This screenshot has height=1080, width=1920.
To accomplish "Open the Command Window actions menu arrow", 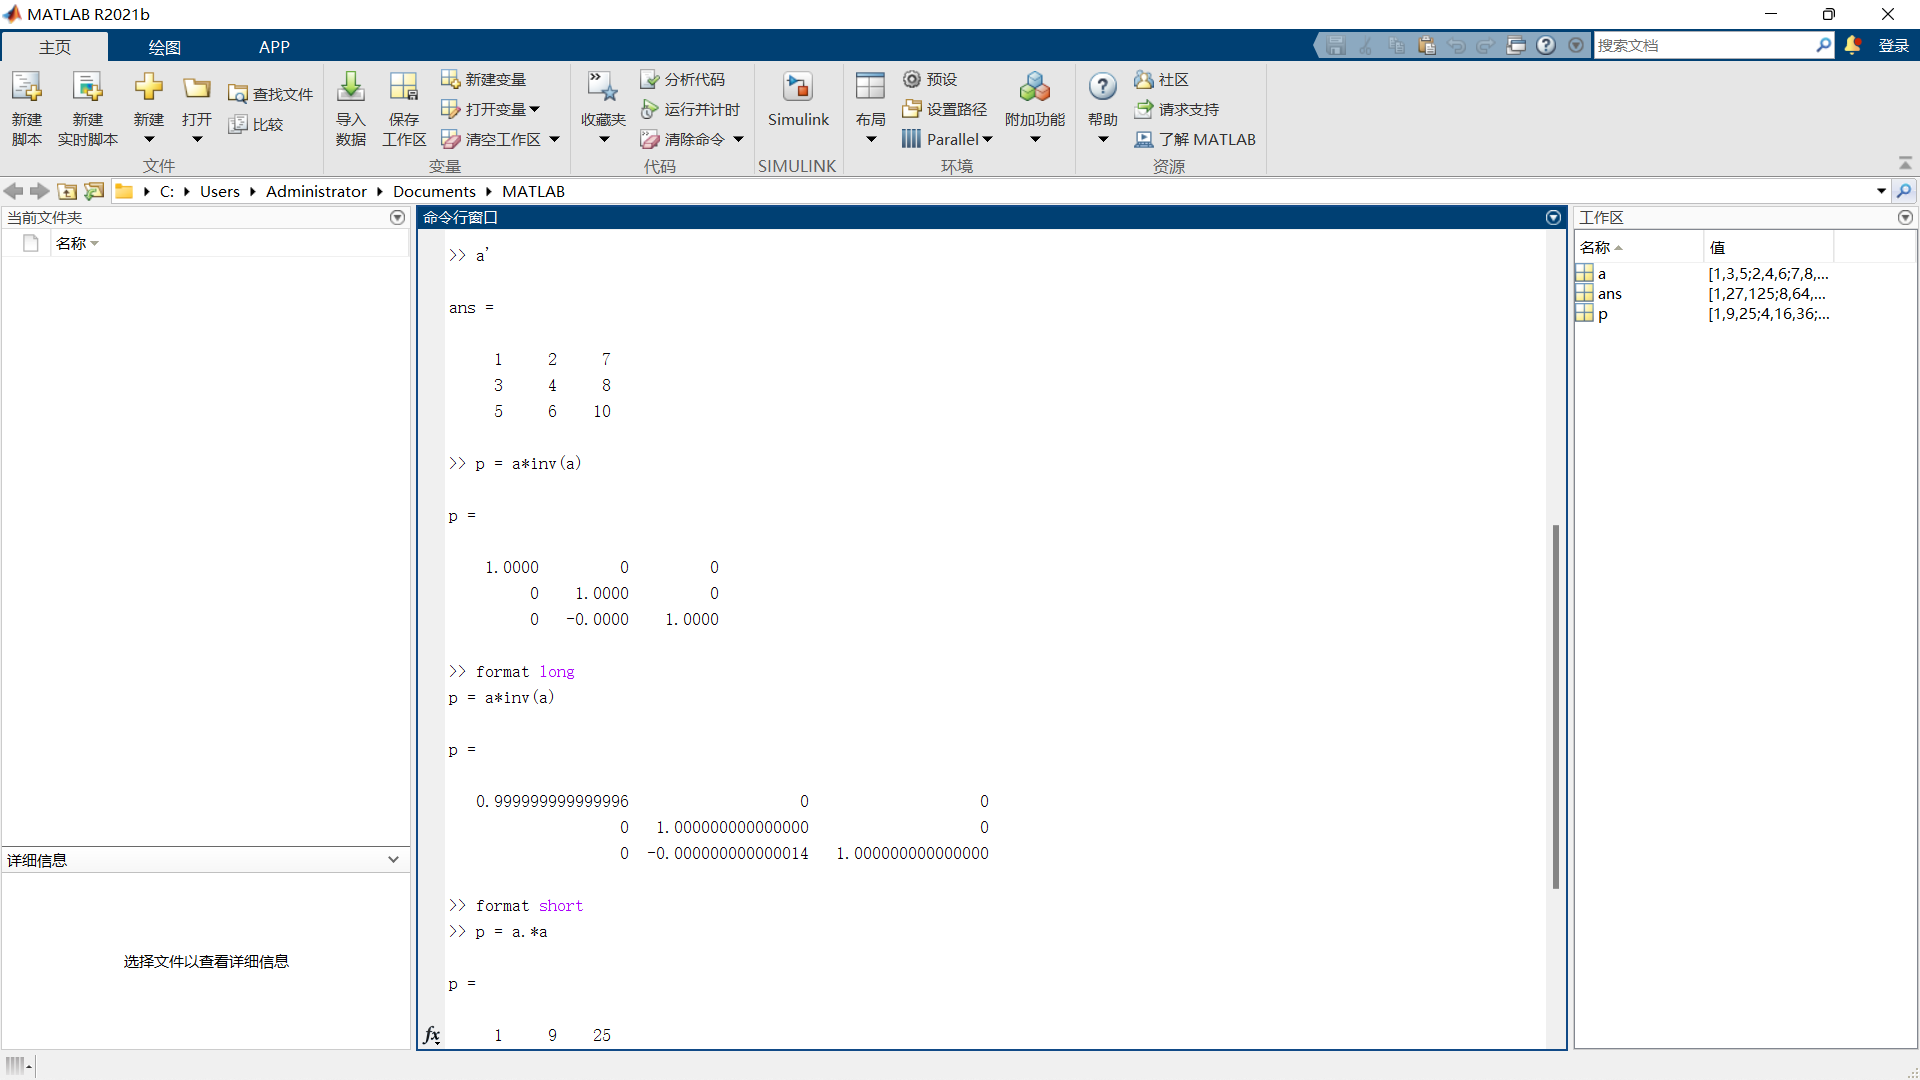I will click(x=1553, y=217).
